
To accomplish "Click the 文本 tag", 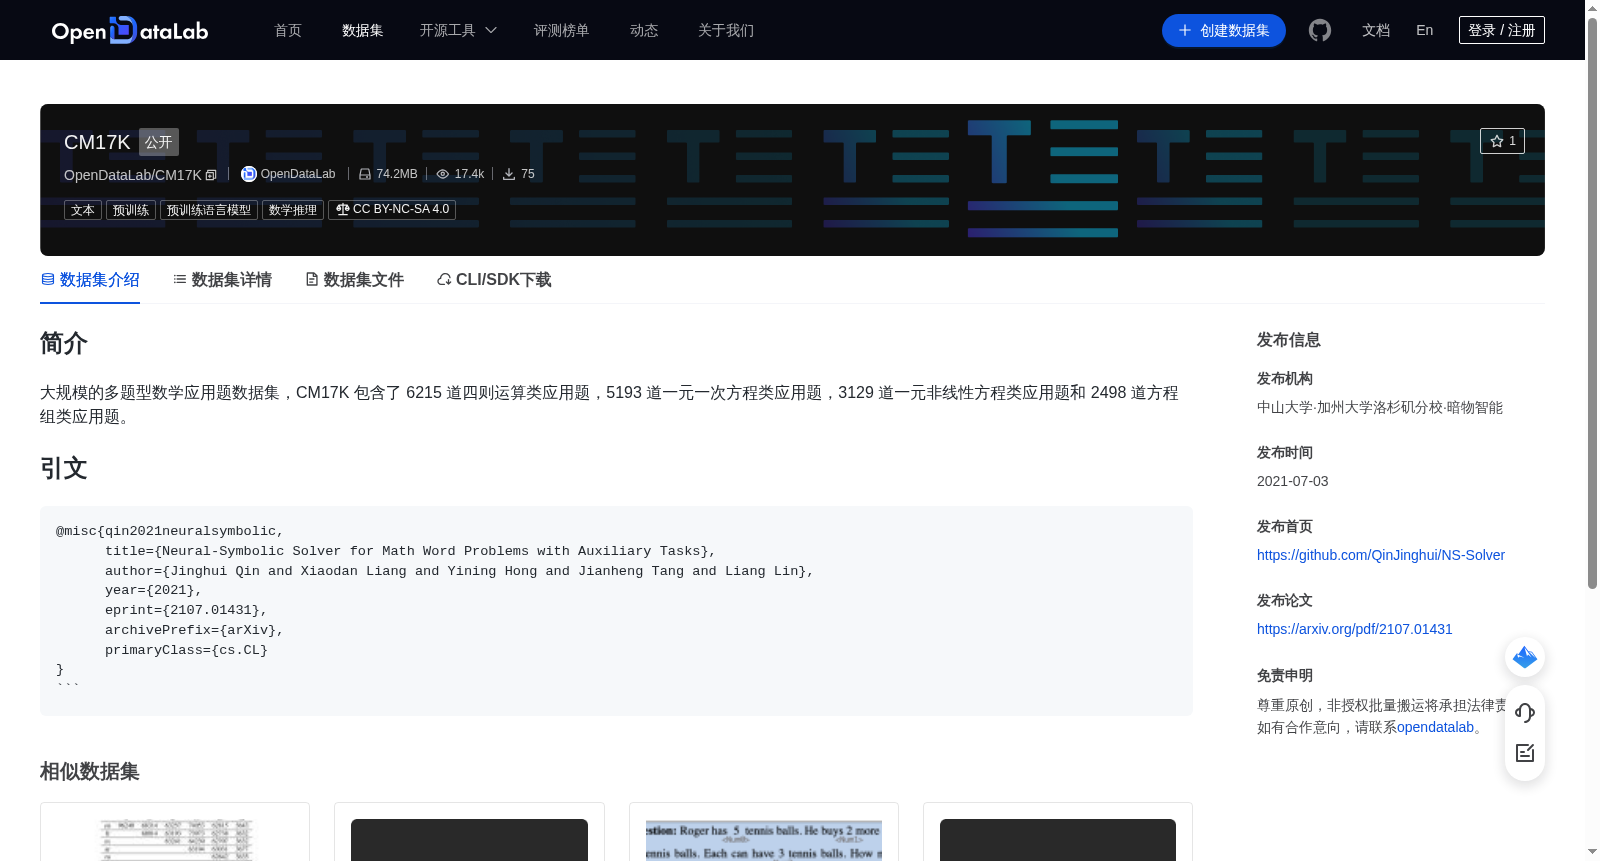I will point(83,210).
